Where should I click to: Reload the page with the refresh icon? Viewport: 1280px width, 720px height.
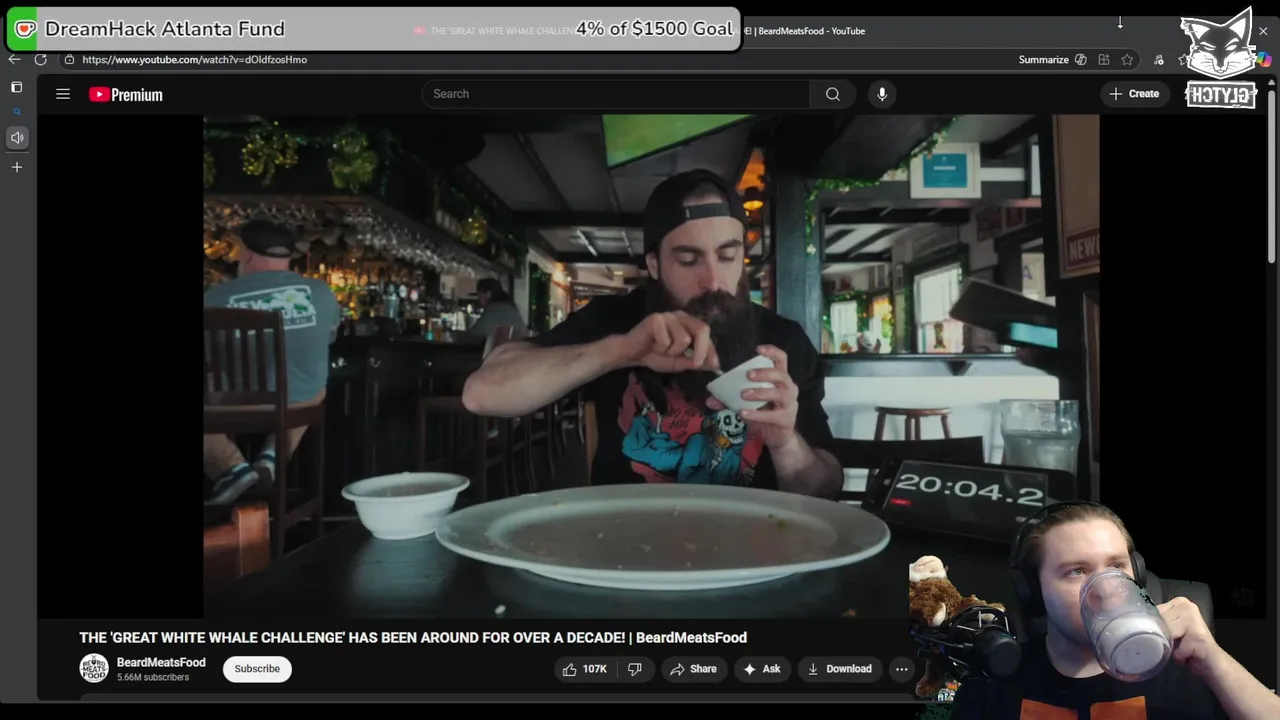pos(40,59)
